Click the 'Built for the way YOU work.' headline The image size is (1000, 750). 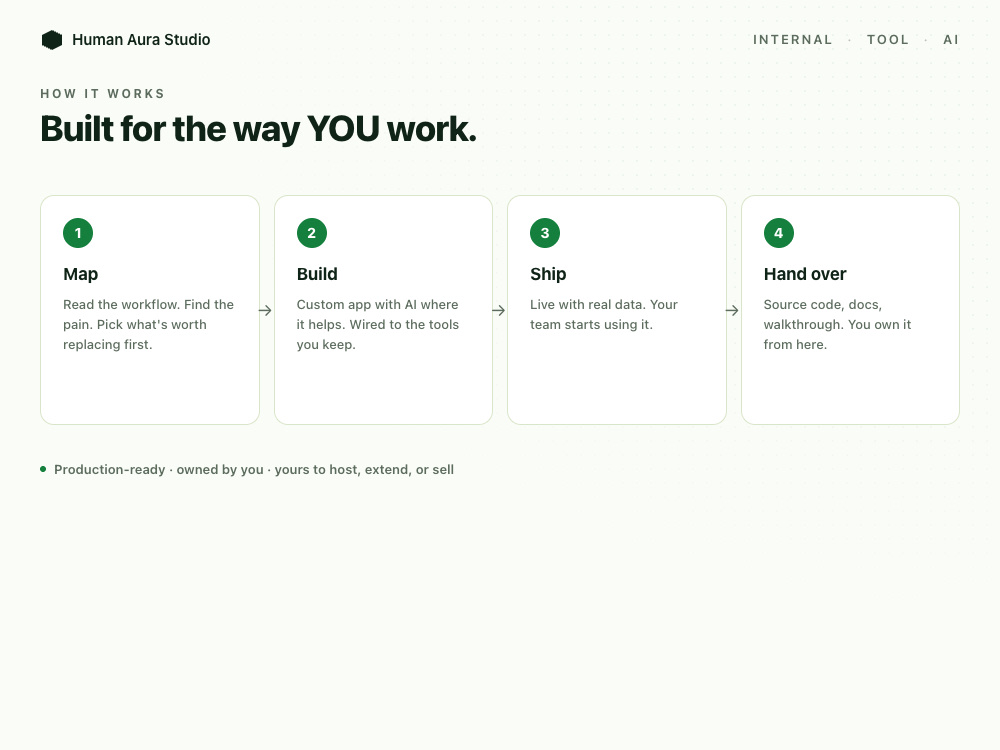[x=258, y=129]
